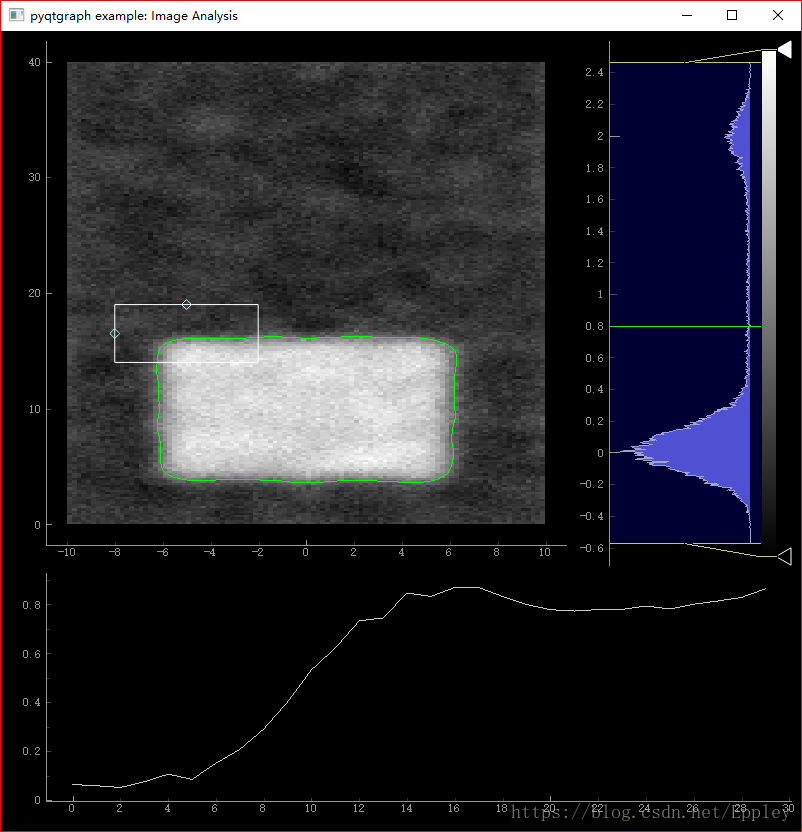
Task: Click the lower yellow histogram level line
Action: point(685,543)
